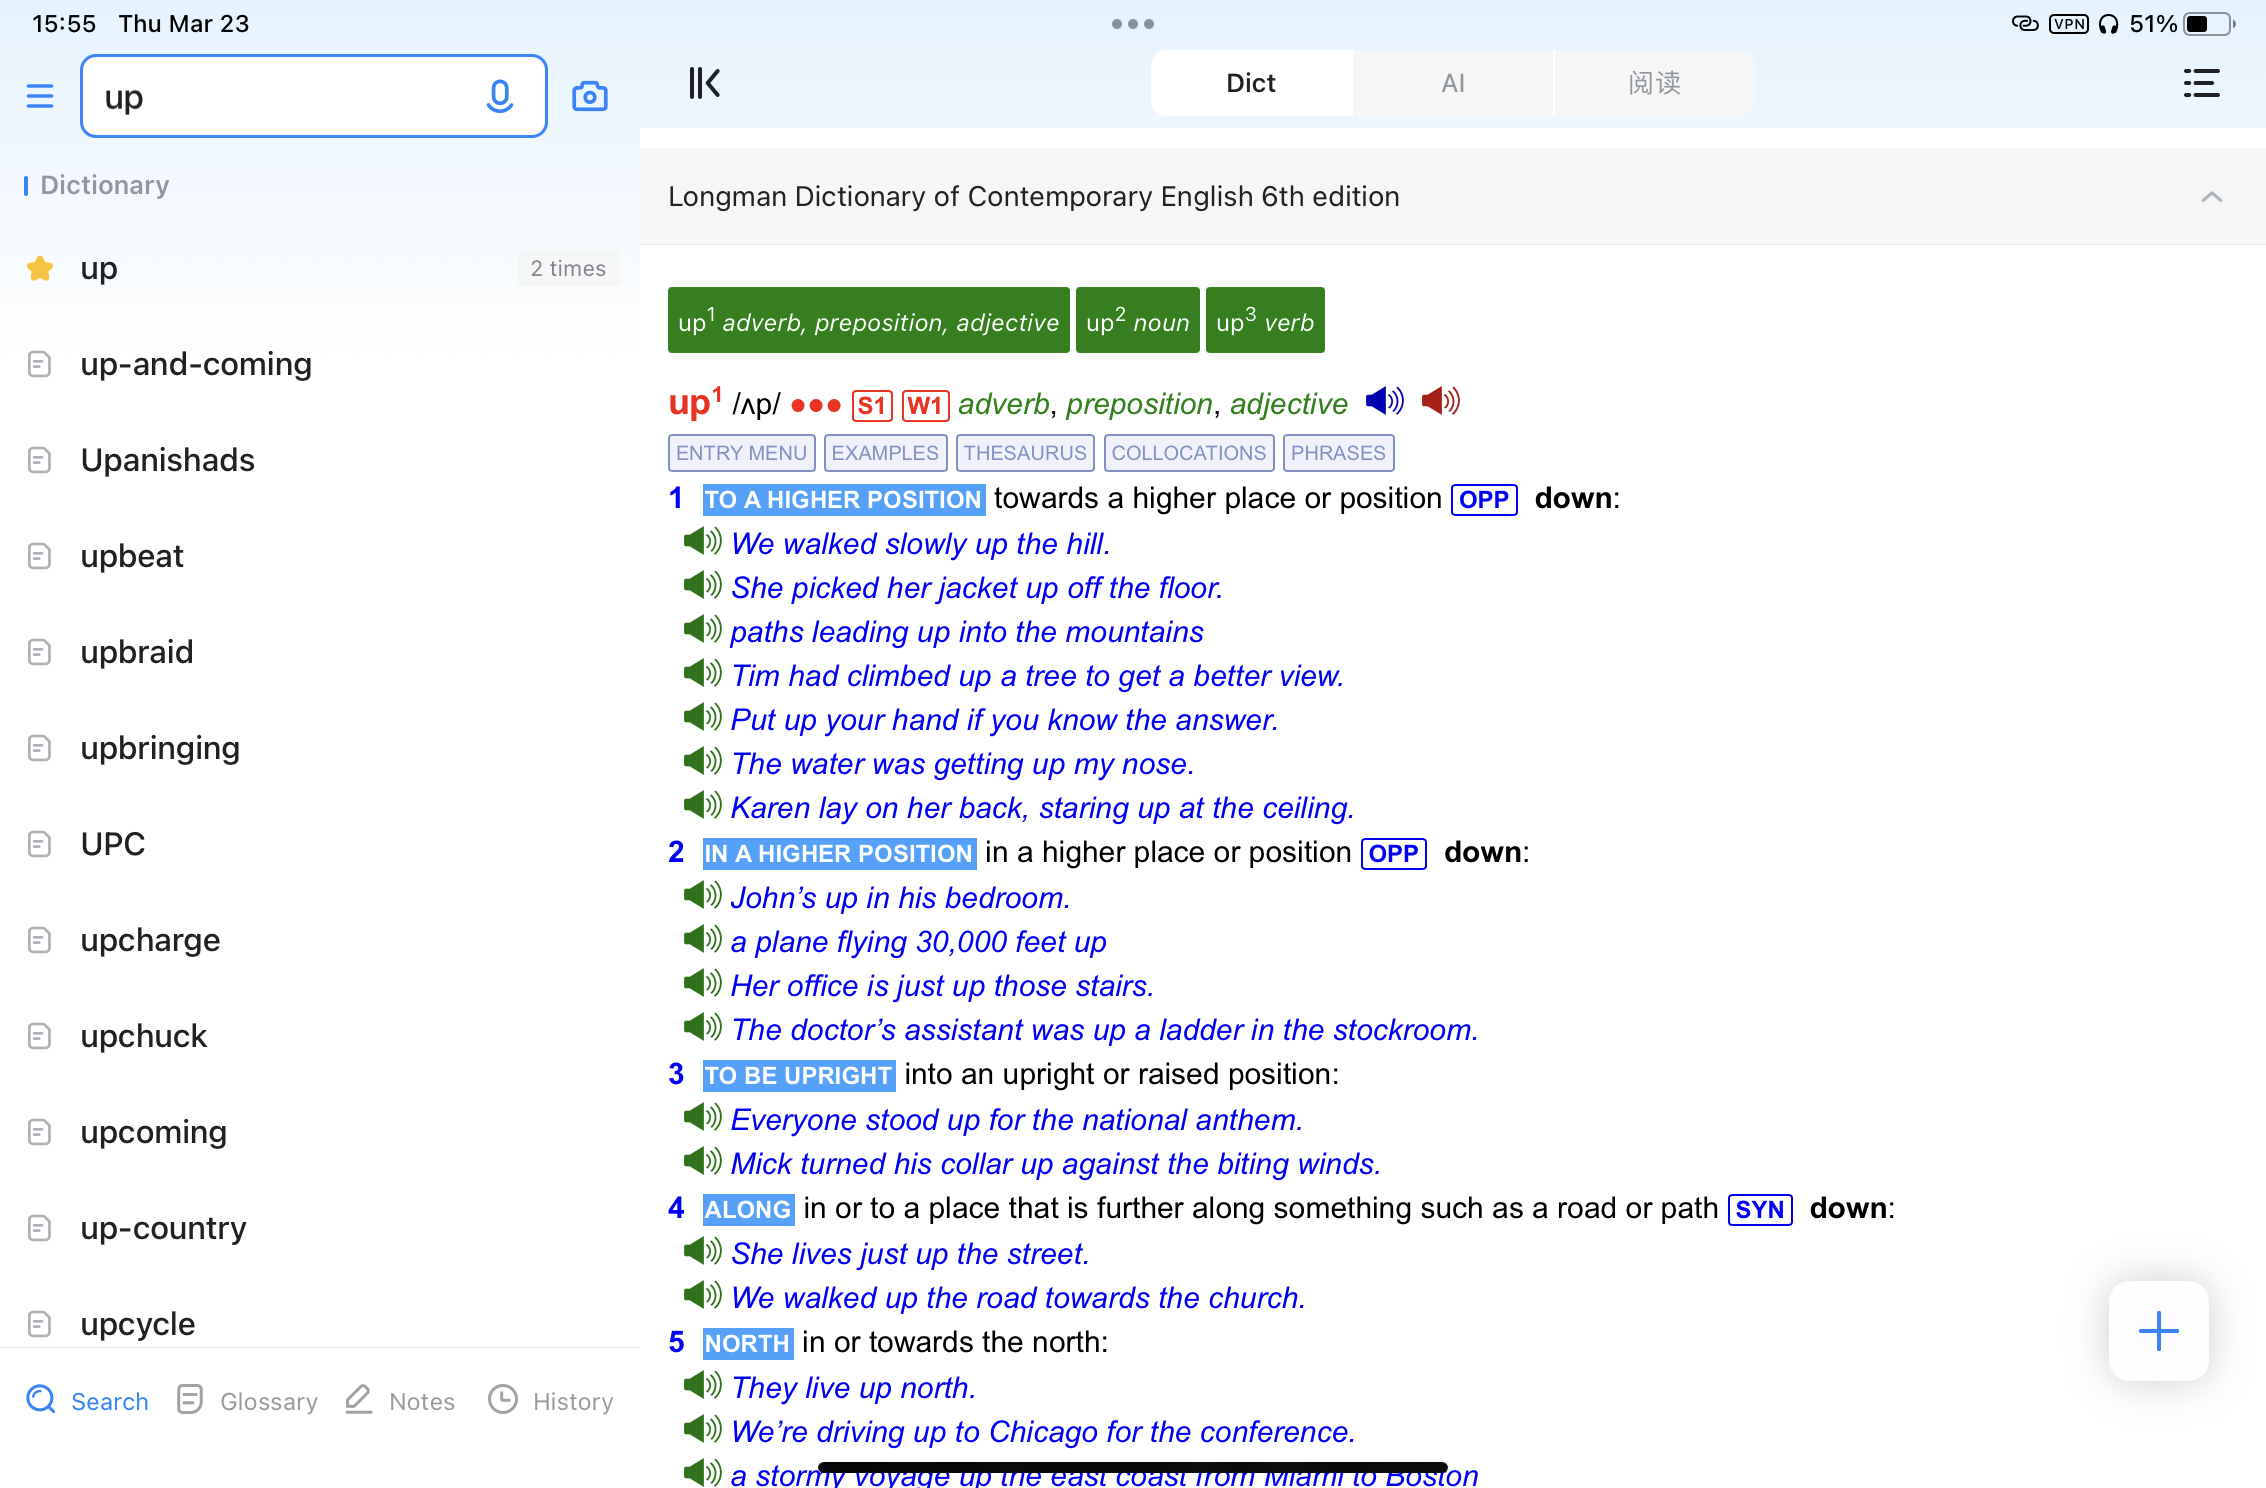This screenshot has height=1488, width=2266.
Task: Play the red American pronunciation speaker
Action: pos(1440,402)
